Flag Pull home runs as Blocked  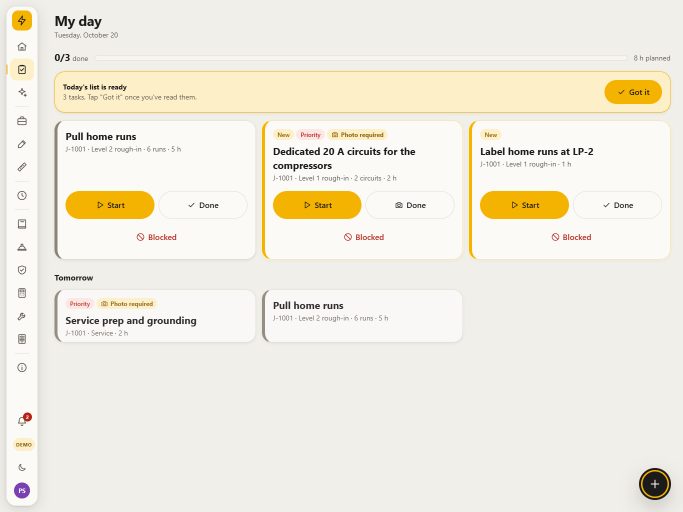click(156, 237)
